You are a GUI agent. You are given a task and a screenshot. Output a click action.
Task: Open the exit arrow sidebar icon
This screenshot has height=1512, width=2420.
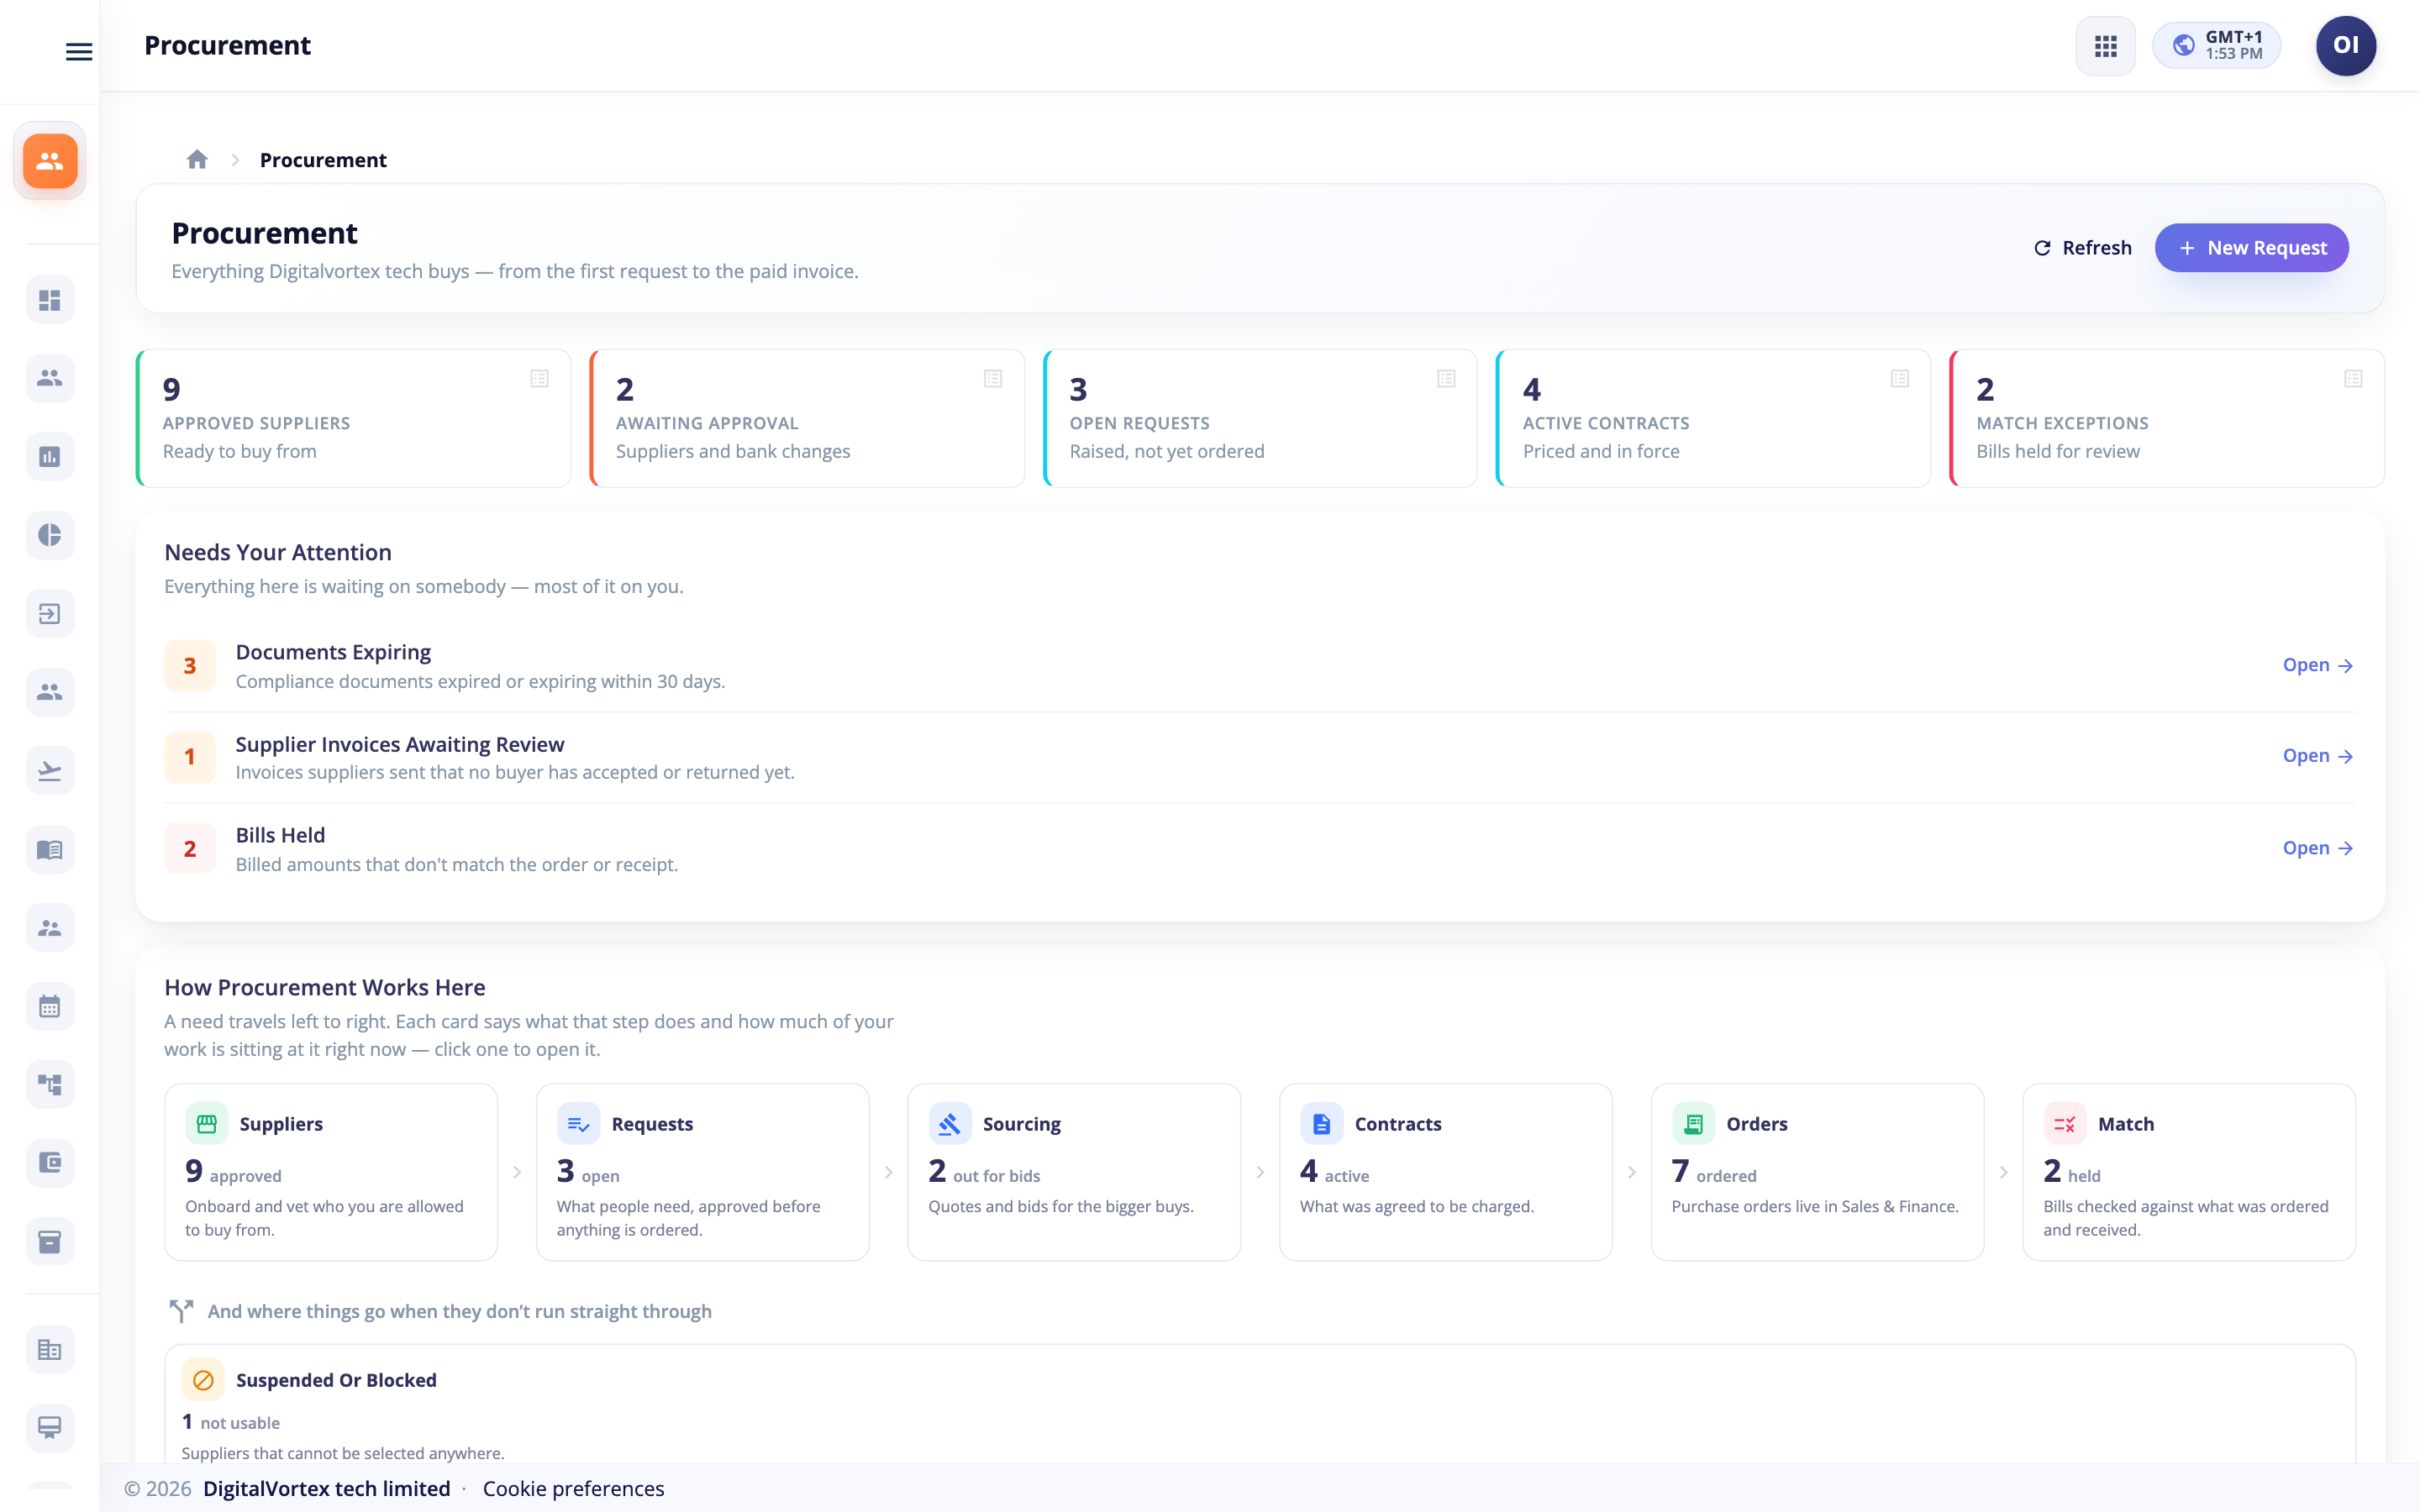point(50,613)
